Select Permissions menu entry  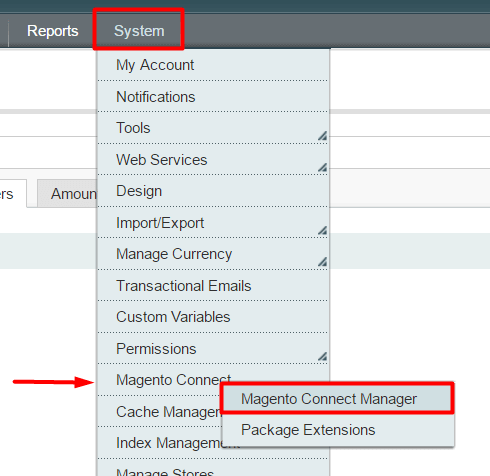tap(213, 349)
